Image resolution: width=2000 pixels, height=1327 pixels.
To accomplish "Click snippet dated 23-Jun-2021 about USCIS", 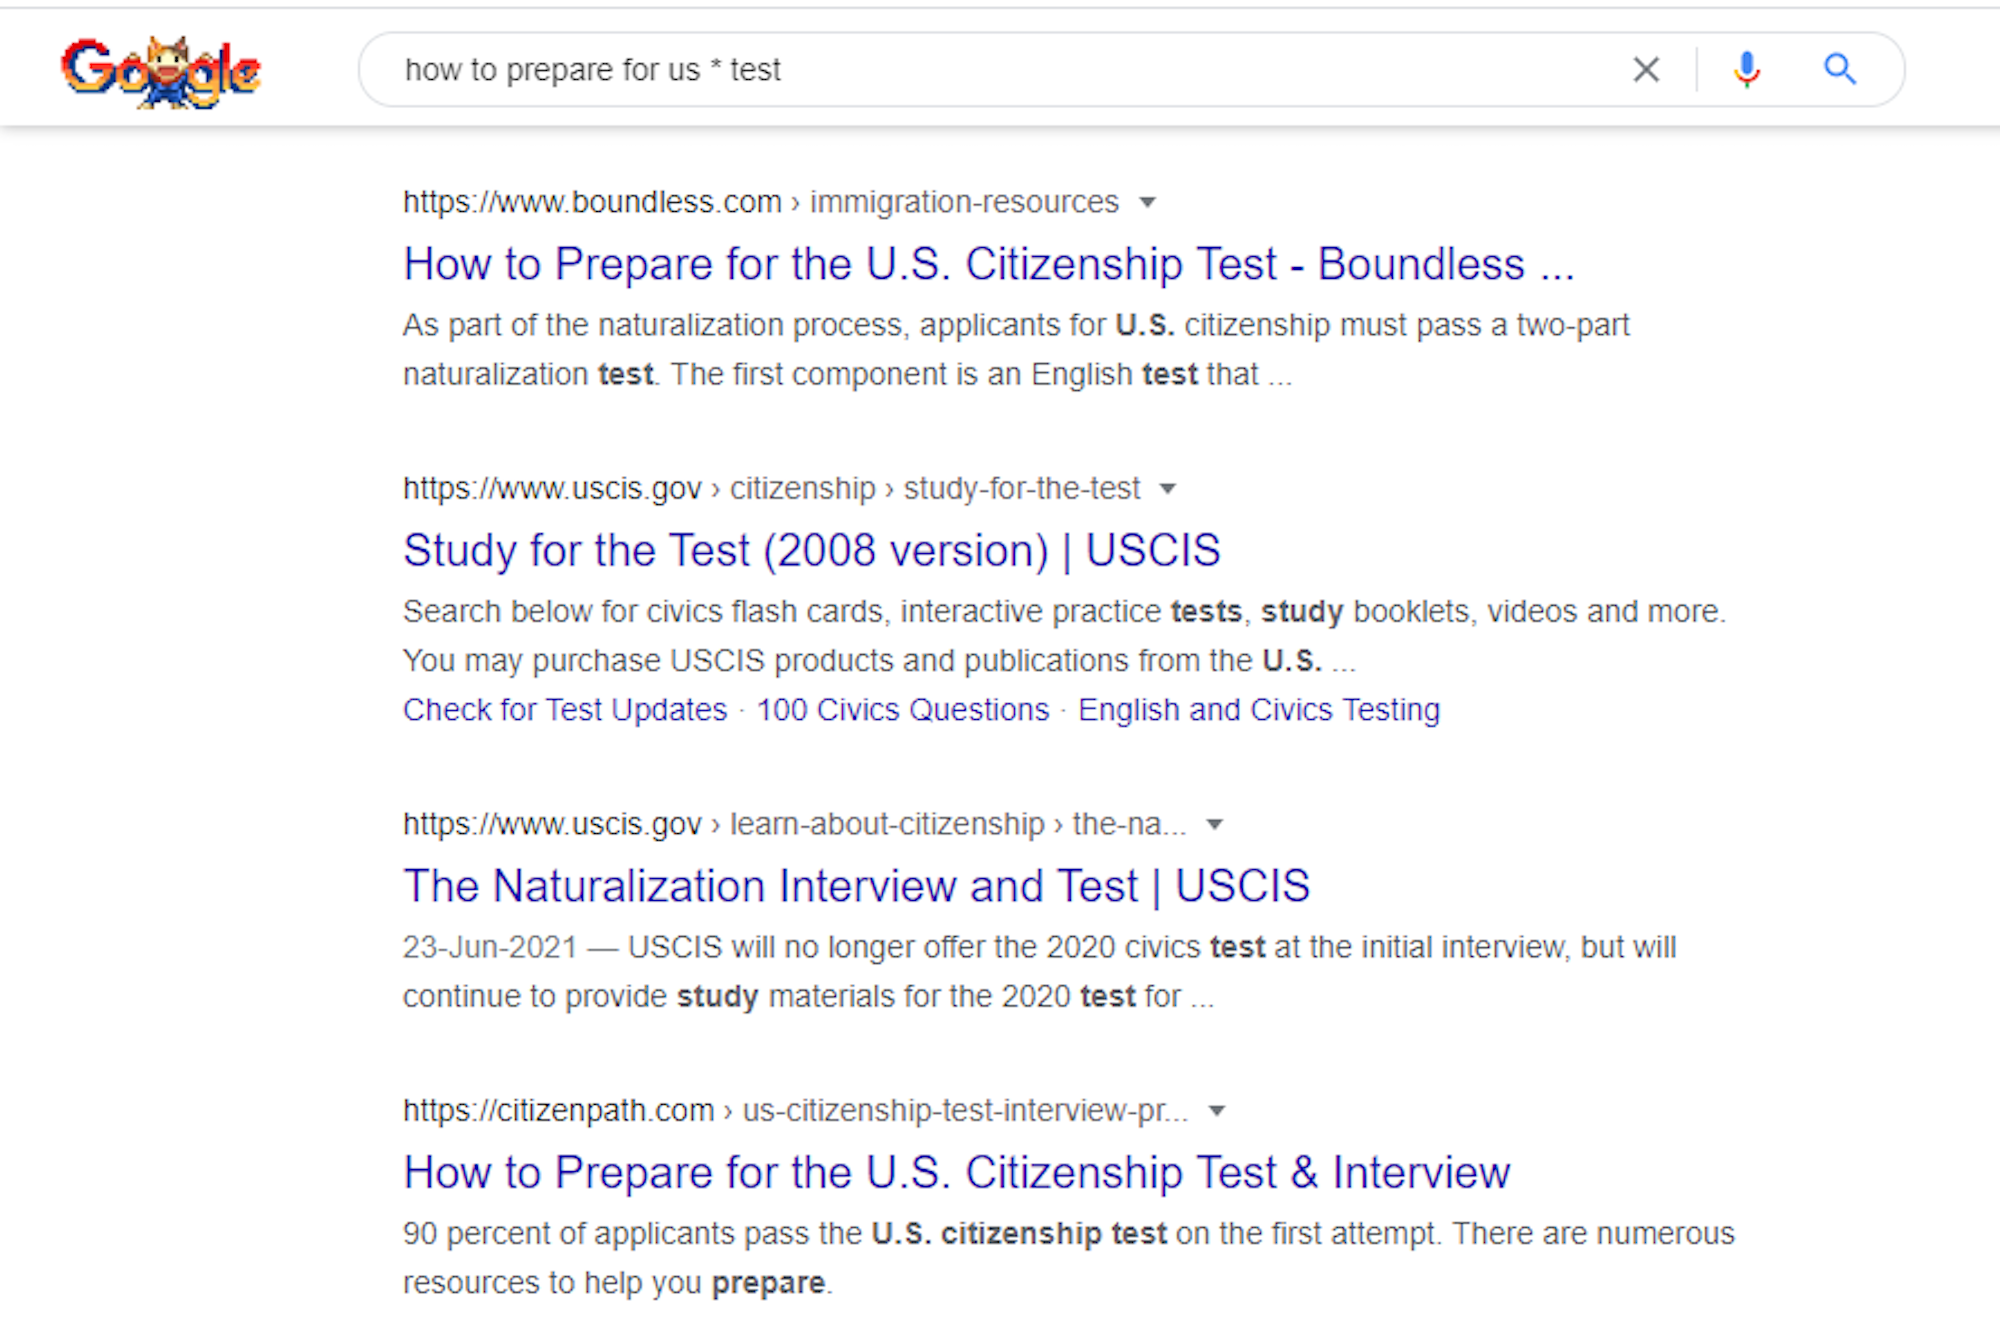I will pyautogui.click(x=1040, y=972).
